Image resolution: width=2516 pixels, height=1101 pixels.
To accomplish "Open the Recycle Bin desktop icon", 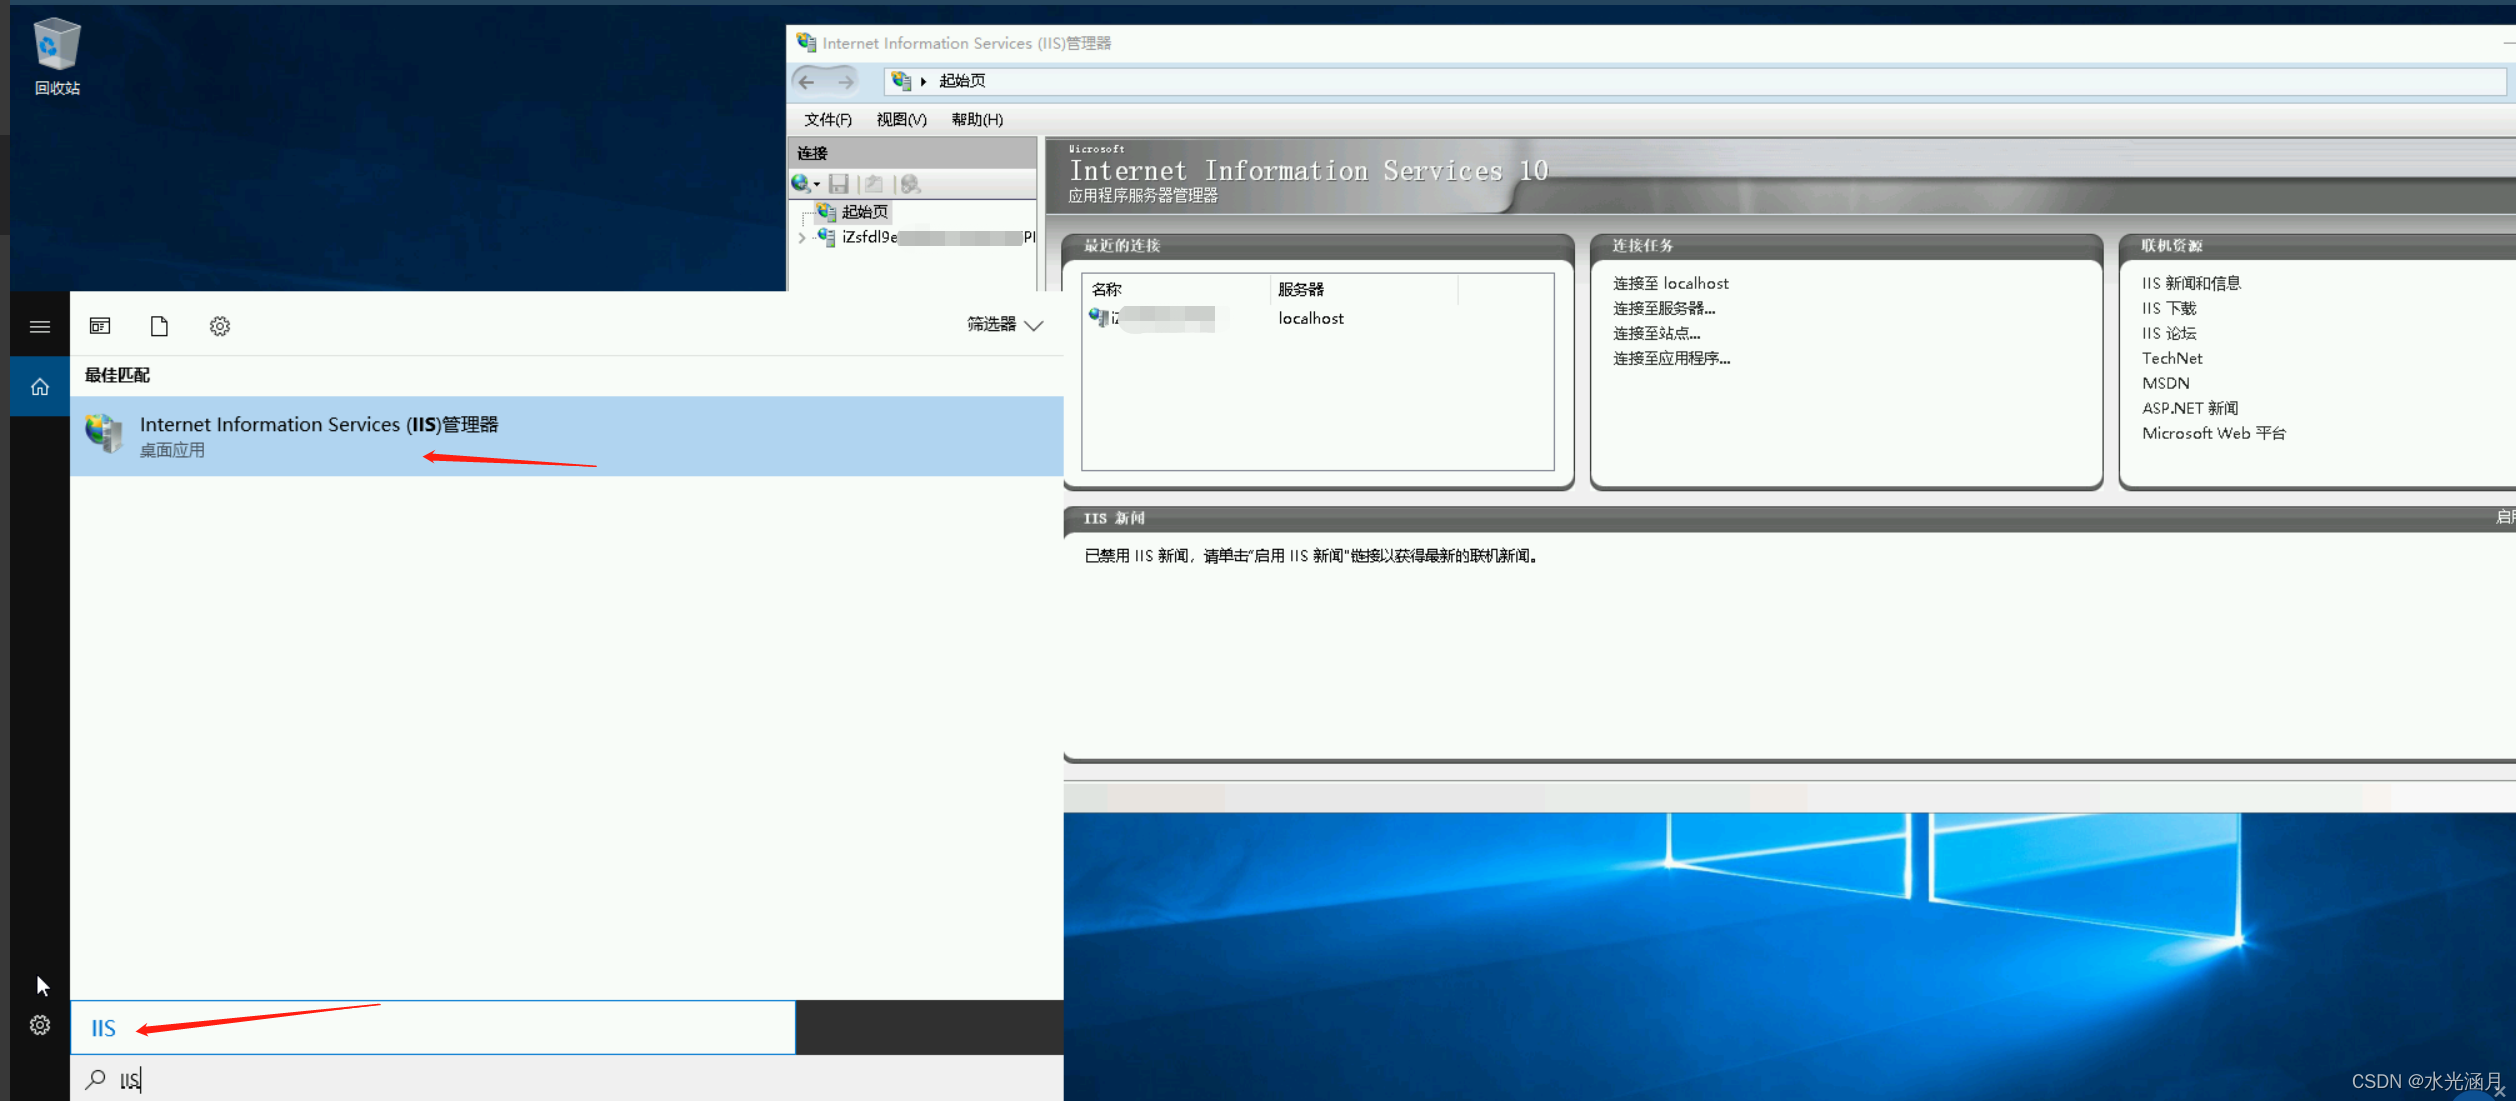I will click(57, 57).
